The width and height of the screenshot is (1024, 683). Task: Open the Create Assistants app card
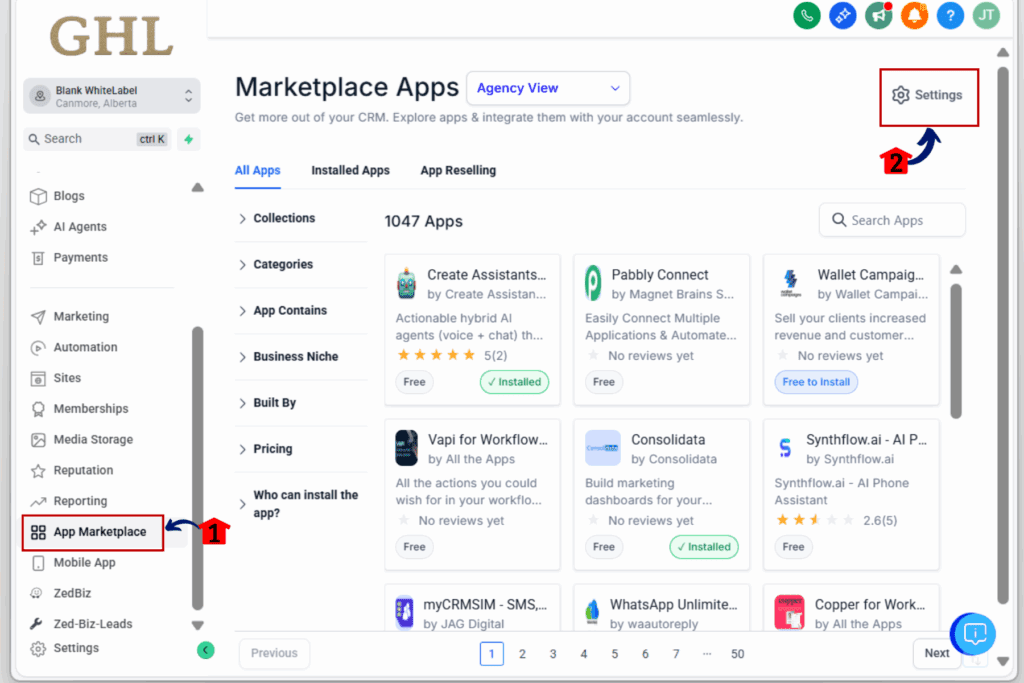click(472, 330)
